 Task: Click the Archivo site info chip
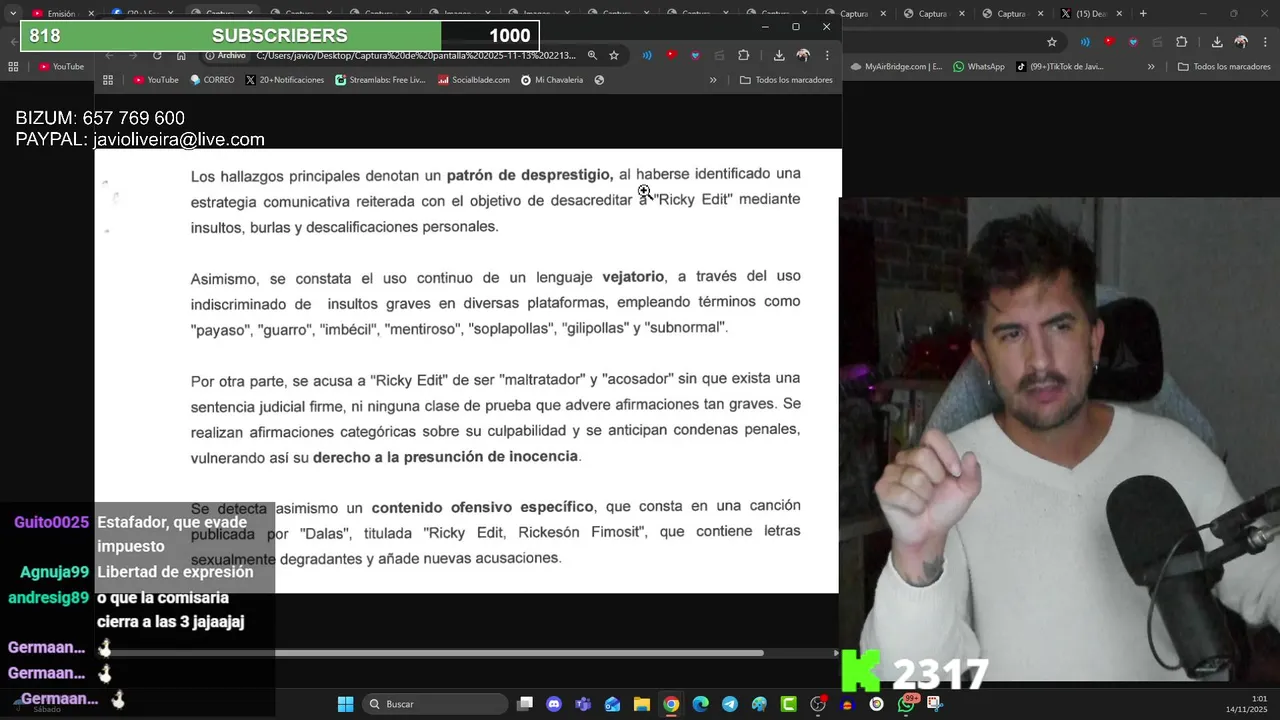pos(225,56)
